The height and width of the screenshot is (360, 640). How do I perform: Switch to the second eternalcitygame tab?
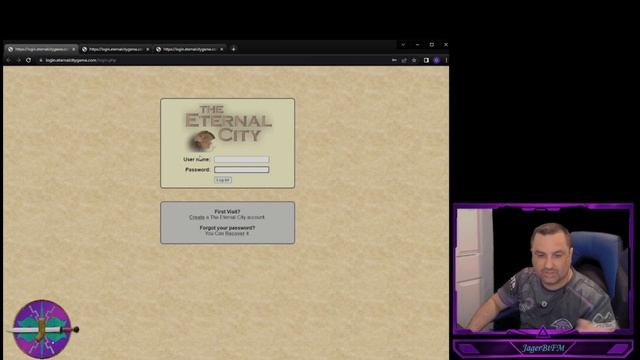116,49
